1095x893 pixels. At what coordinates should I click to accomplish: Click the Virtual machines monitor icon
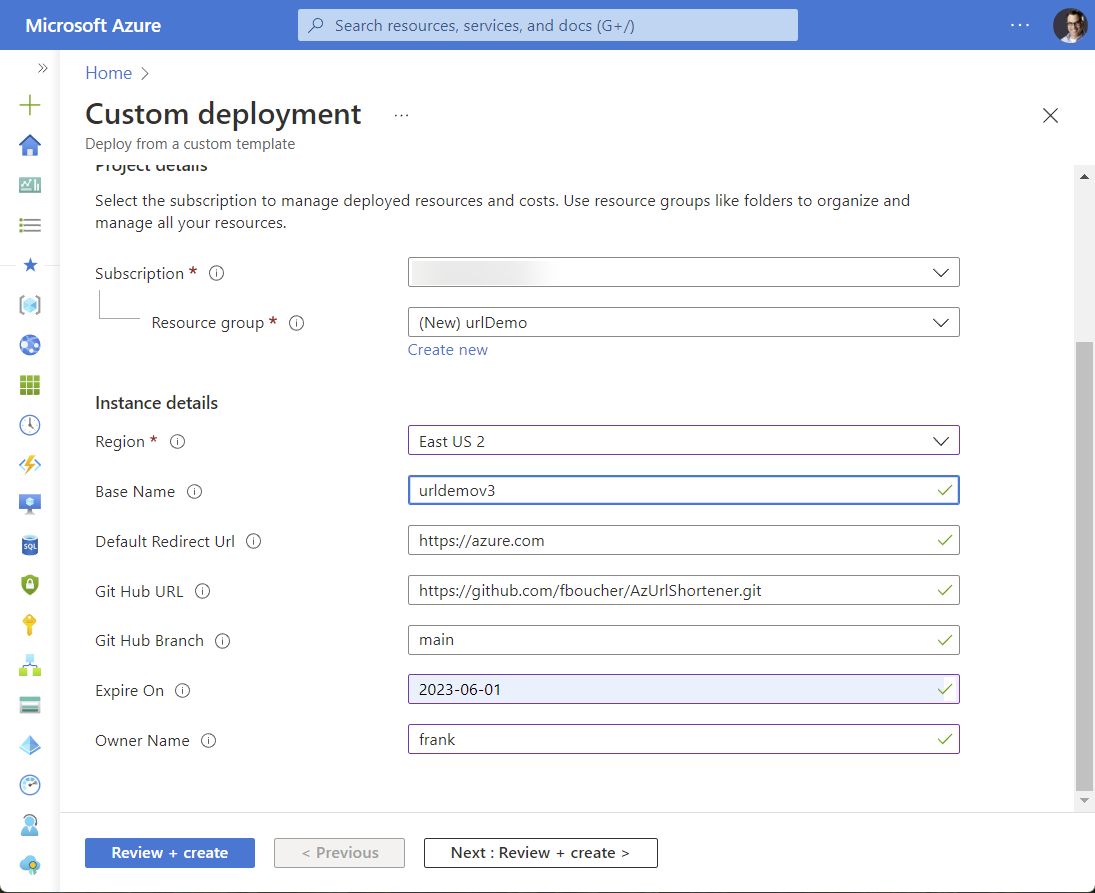pos(29,504)
